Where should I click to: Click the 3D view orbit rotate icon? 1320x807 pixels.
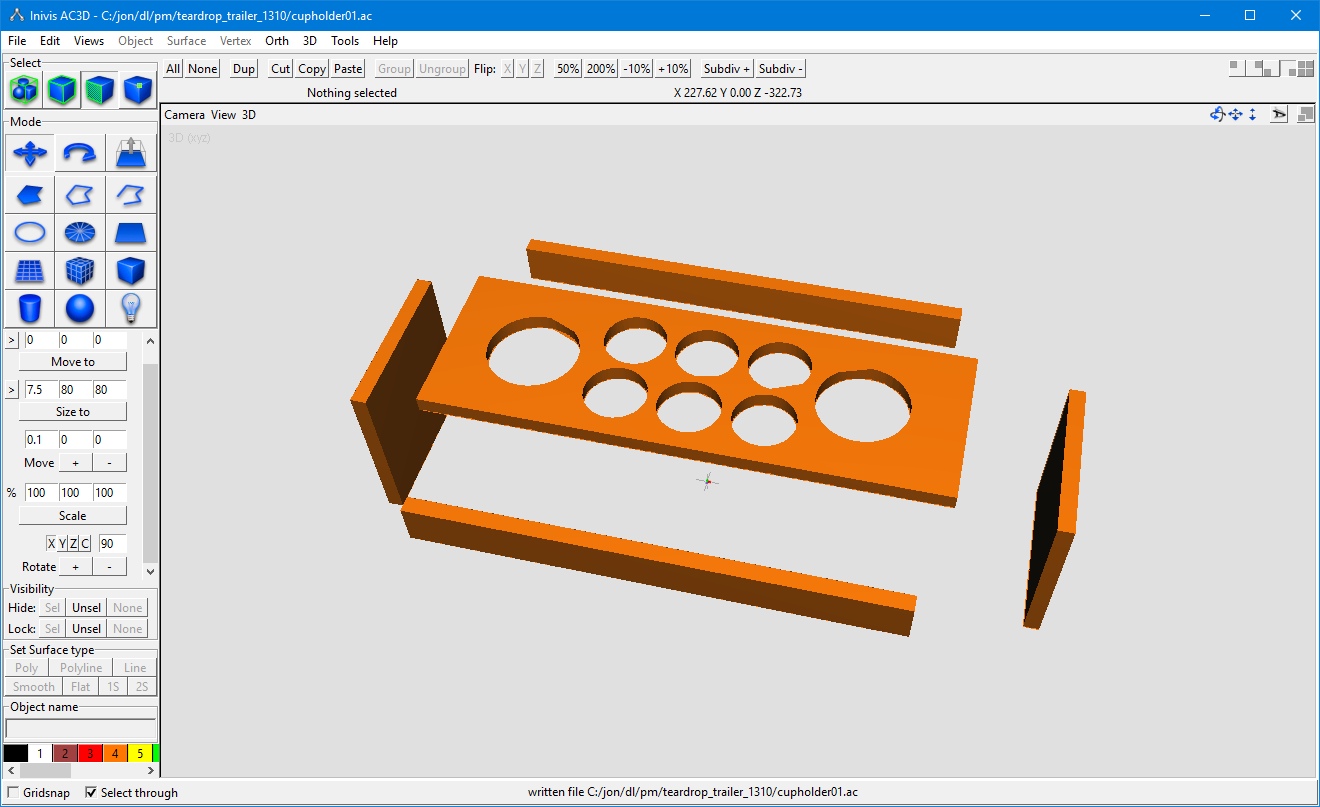[1217, 115]
